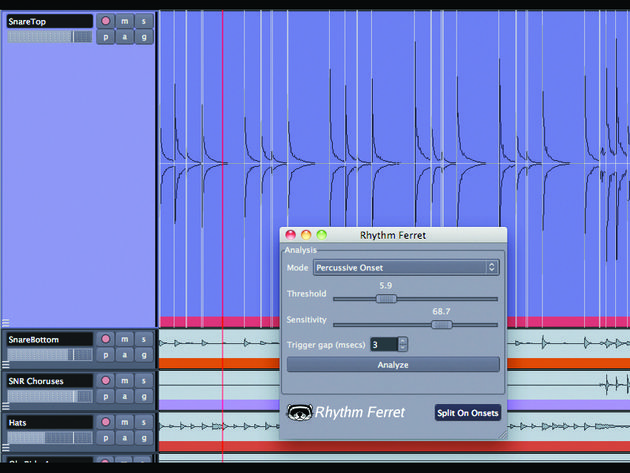Click the Analyze button in Rhythm Ferret
This screenshot has width=630, height=473.
tap(393, 365)
